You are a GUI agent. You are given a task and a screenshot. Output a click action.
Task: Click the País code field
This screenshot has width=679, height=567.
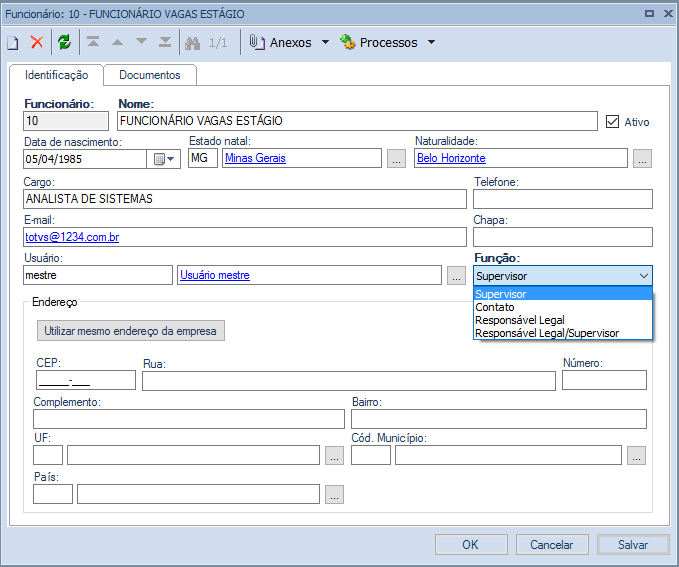(x=53, y=494)
